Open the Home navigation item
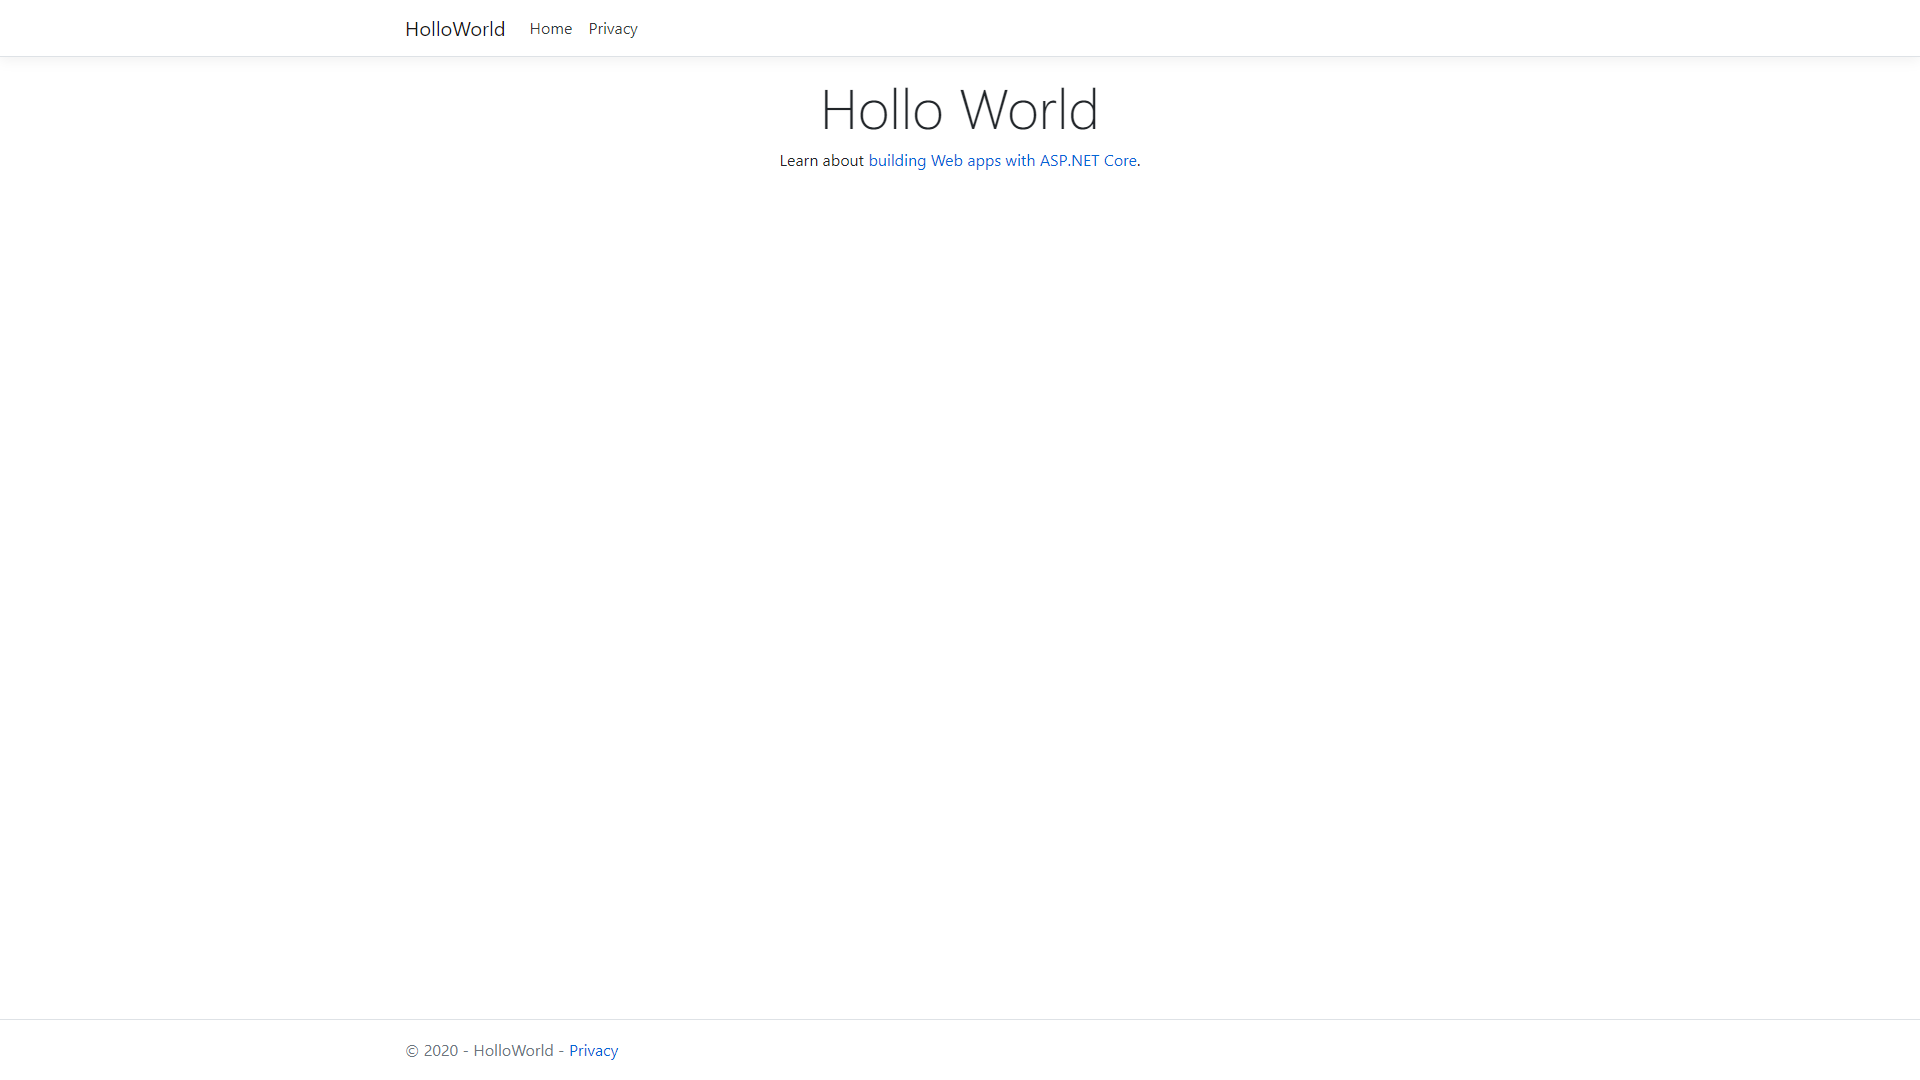1920x1080 pixels. coord(551,29)
